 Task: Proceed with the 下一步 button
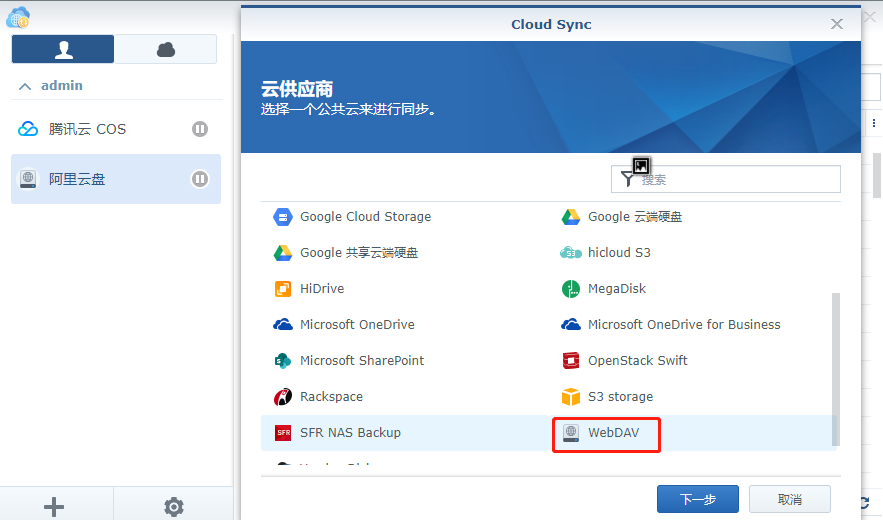pyautogui.click(x=698, y=499)
